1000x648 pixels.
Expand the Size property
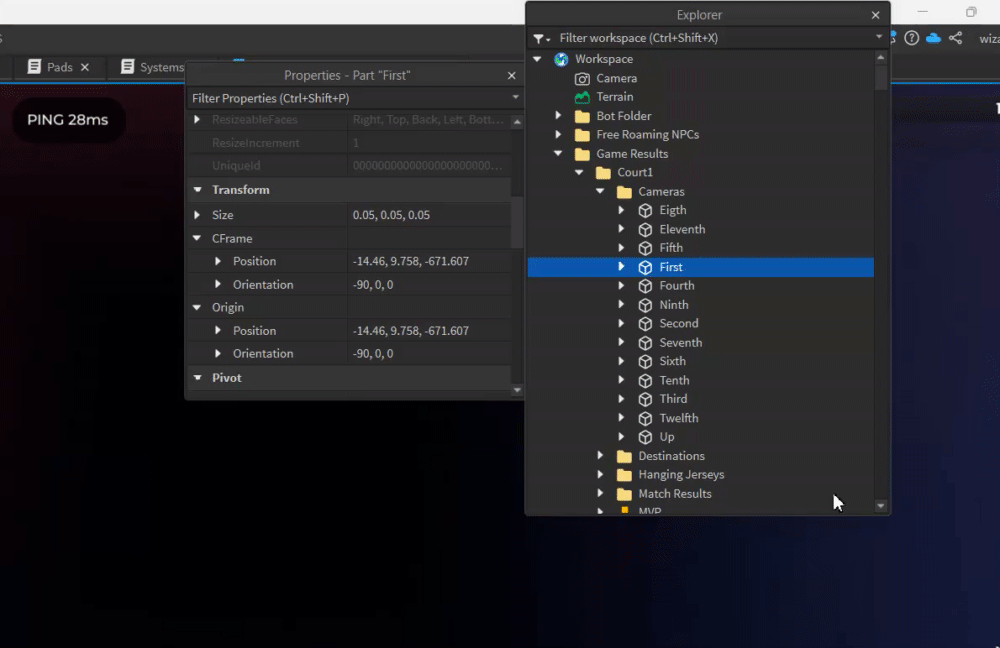click(x=197, y=216)
